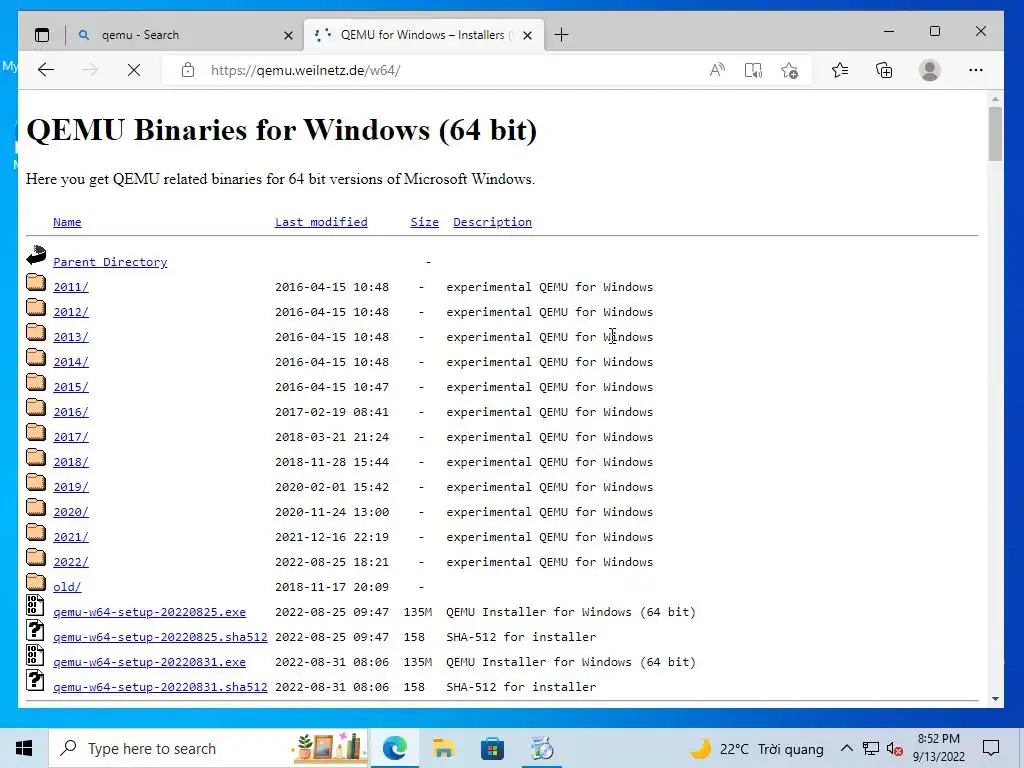Click the folder icon beside 2011/
Image resolution: width=1024 pixels, height=768 pixels.
36,282
